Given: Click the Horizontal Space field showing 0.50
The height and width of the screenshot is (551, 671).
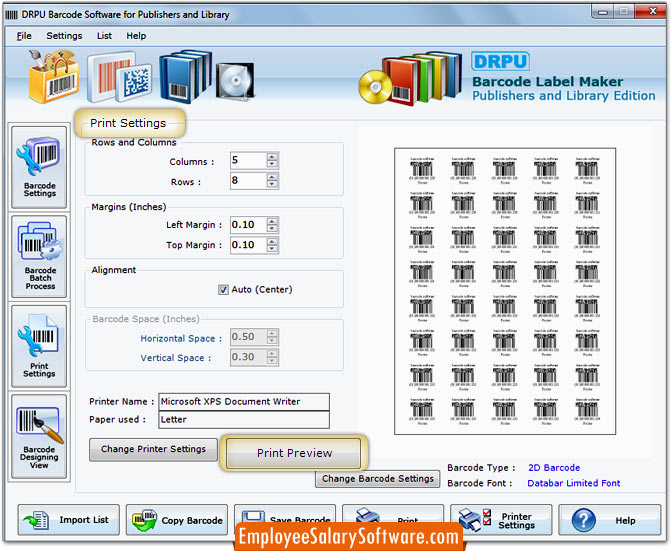Looking at the screenshot, I should (x=248, y=337).
